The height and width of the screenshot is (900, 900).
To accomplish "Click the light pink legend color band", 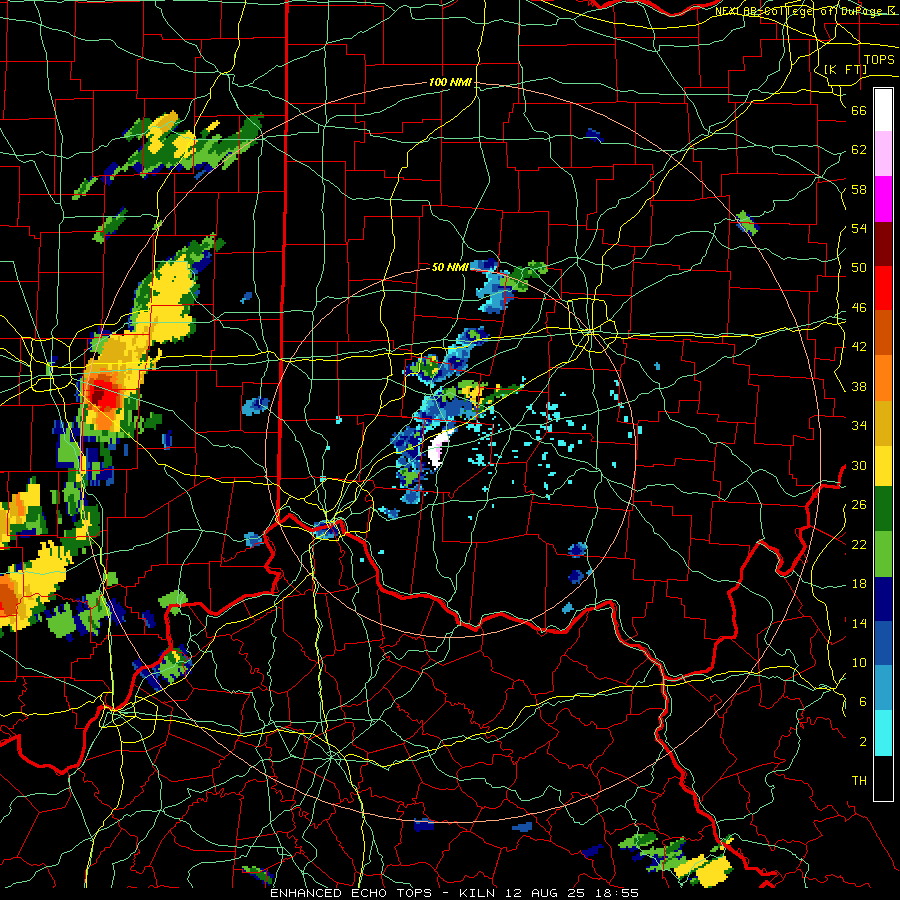I will coord(883,154).
